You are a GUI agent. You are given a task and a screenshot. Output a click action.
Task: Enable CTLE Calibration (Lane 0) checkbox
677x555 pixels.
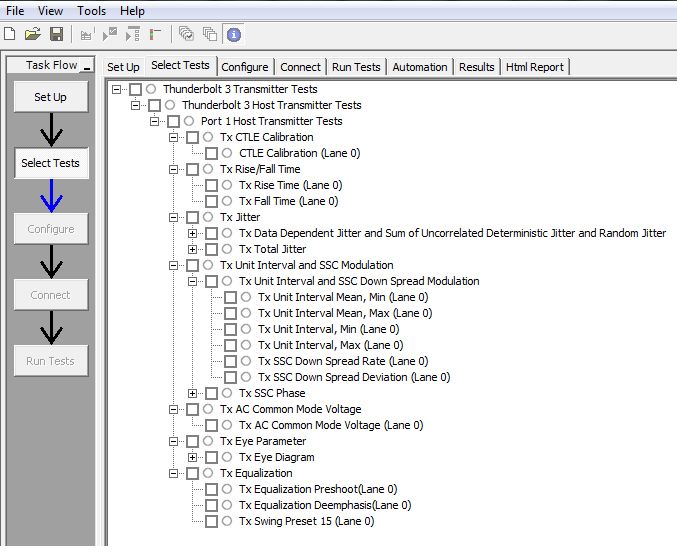[211, 153]
